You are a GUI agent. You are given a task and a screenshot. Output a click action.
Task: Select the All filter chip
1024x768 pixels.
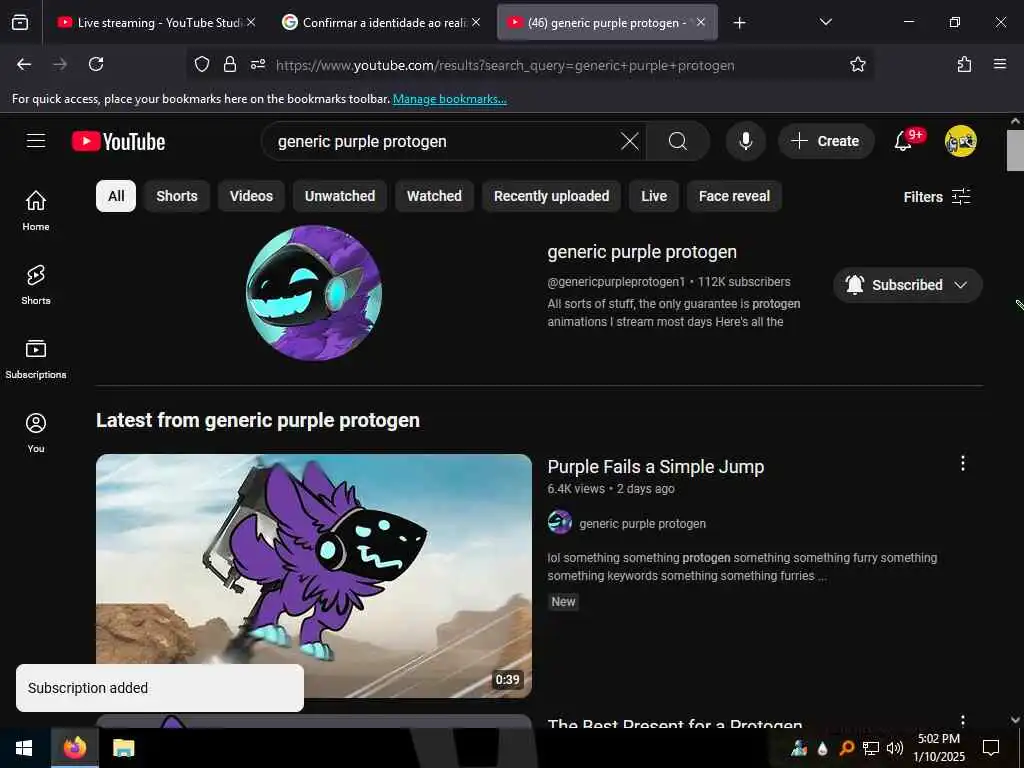116,196
